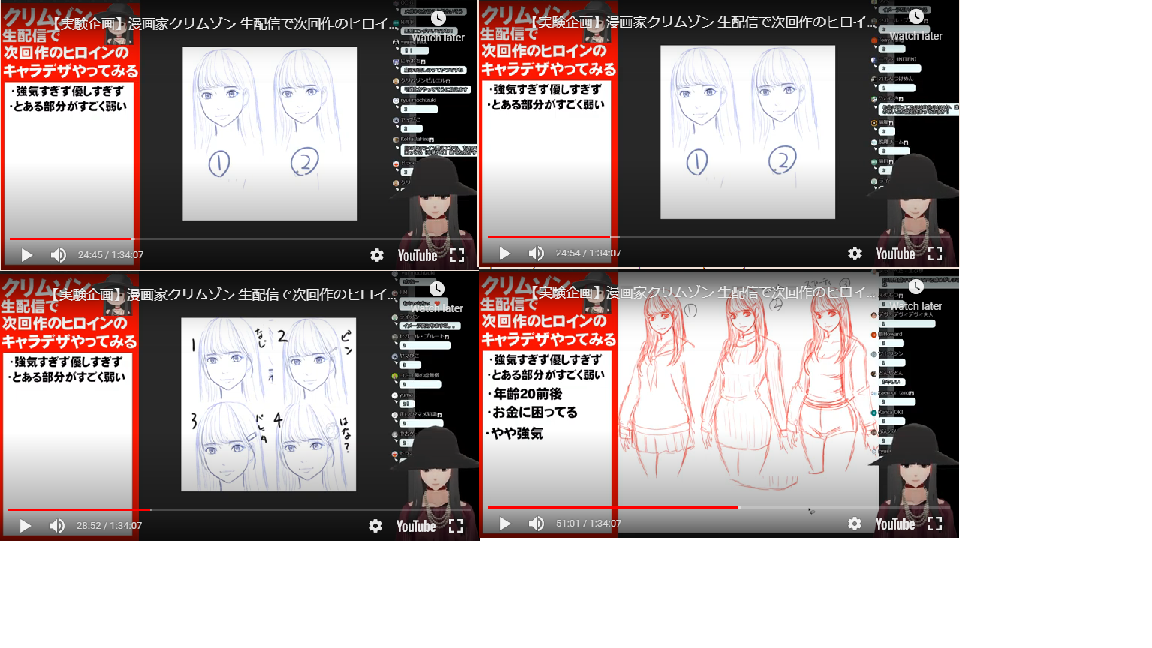Click the 24:45 / 1:34:07 time display
This screenshot has width=1152, height=648.
point(111,255)
